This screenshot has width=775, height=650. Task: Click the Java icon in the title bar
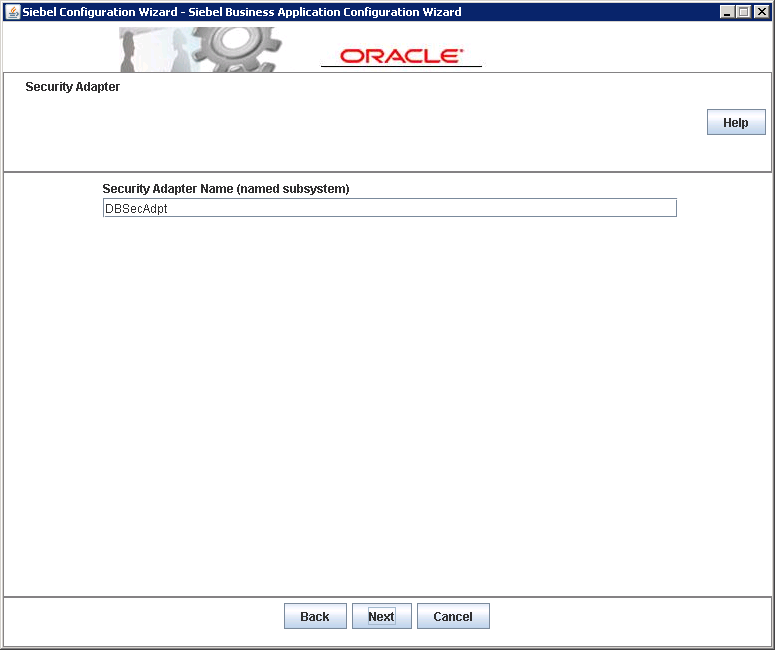[x=12, y=11]
